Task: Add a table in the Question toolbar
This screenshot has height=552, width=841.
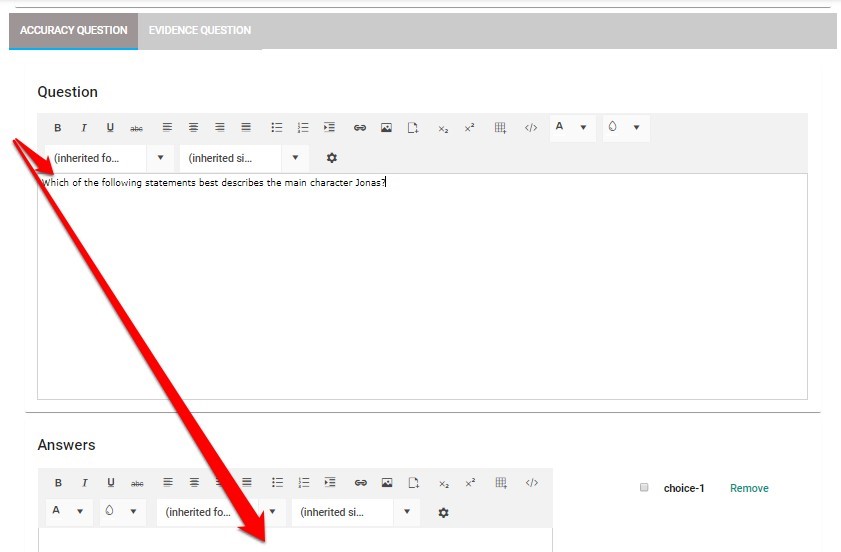Action: [501, 128]
